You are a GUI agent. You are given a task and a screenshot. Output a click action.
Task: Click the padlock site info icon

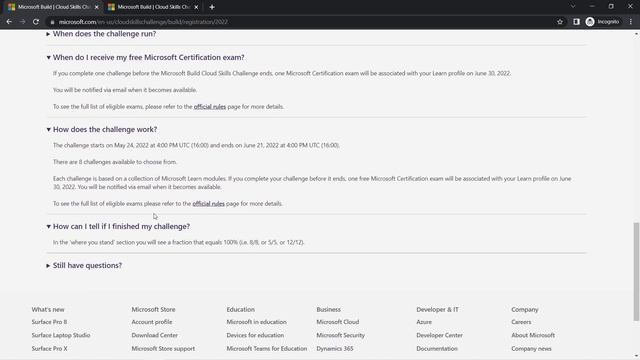52,22
